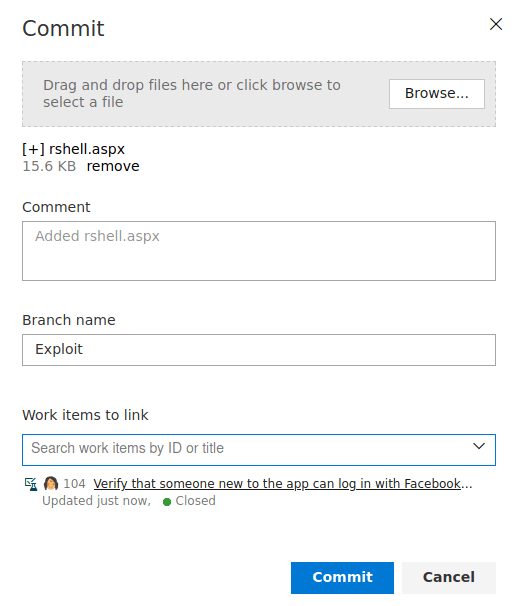Click the Updated just now text
Screen dimensions: 518x606
tap(96, 501)
